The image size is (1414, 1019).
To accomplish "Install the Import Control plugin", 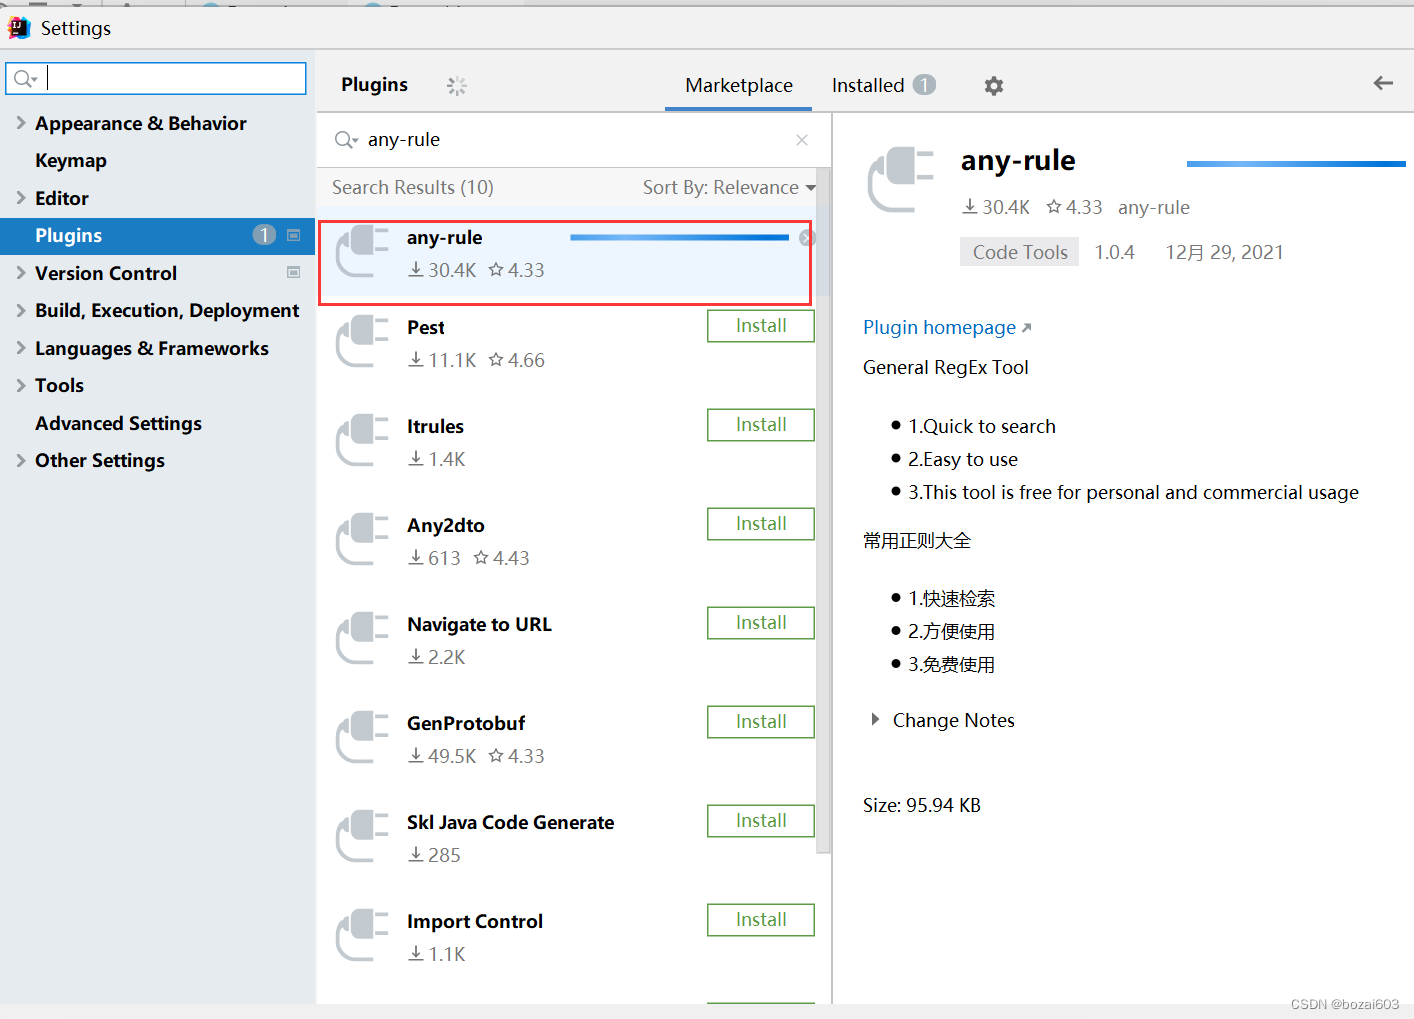I will [x=761, y=920].
